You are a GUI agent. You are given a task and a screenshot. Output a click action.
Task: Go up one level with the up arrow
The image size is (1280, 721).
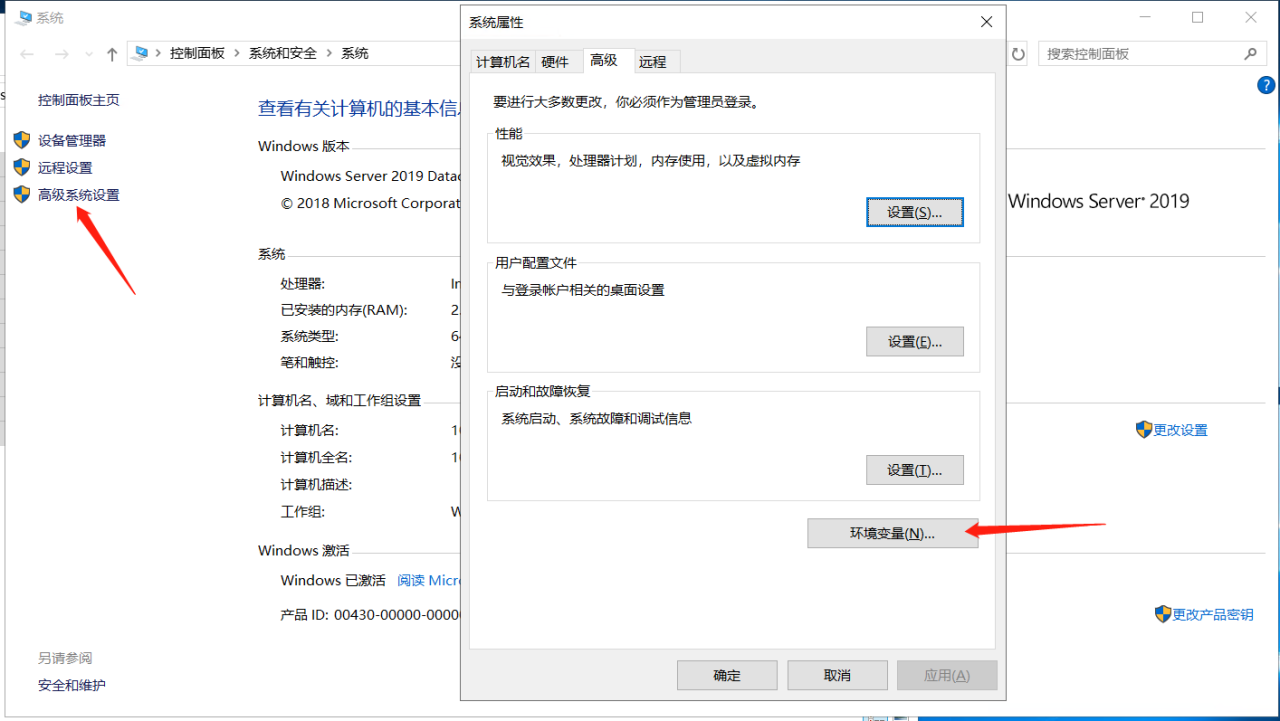pyautogui.click(x=112, y=54)
